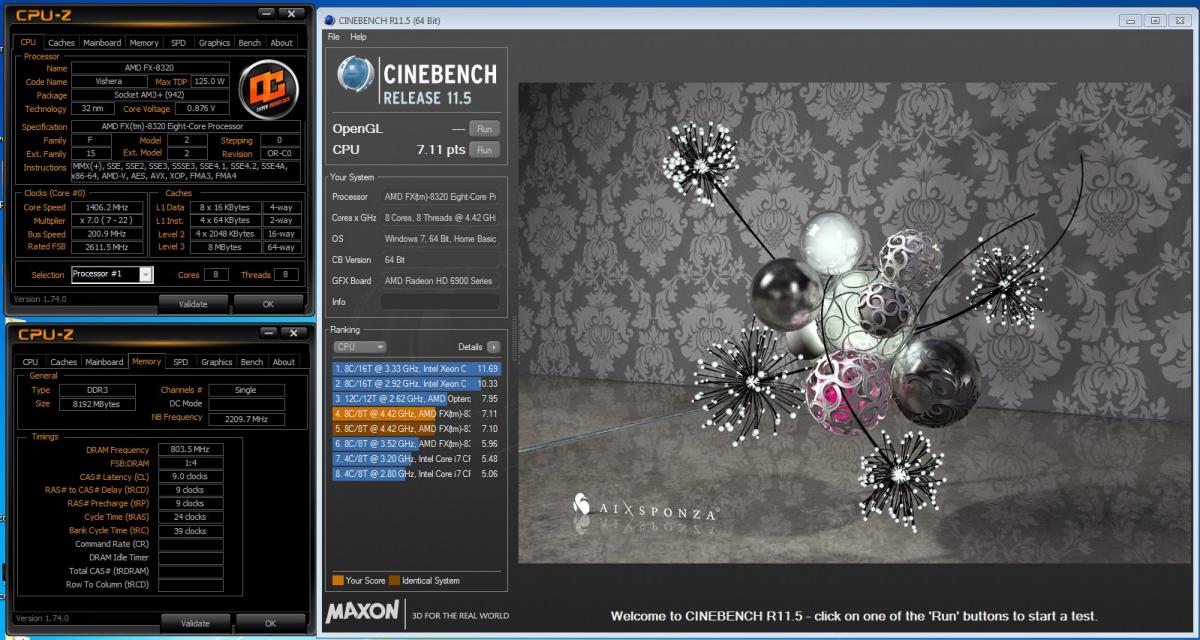1200x640 pixels.
Task: Expand the CPU ranking dropdown
Action: [x=359, y=347]
